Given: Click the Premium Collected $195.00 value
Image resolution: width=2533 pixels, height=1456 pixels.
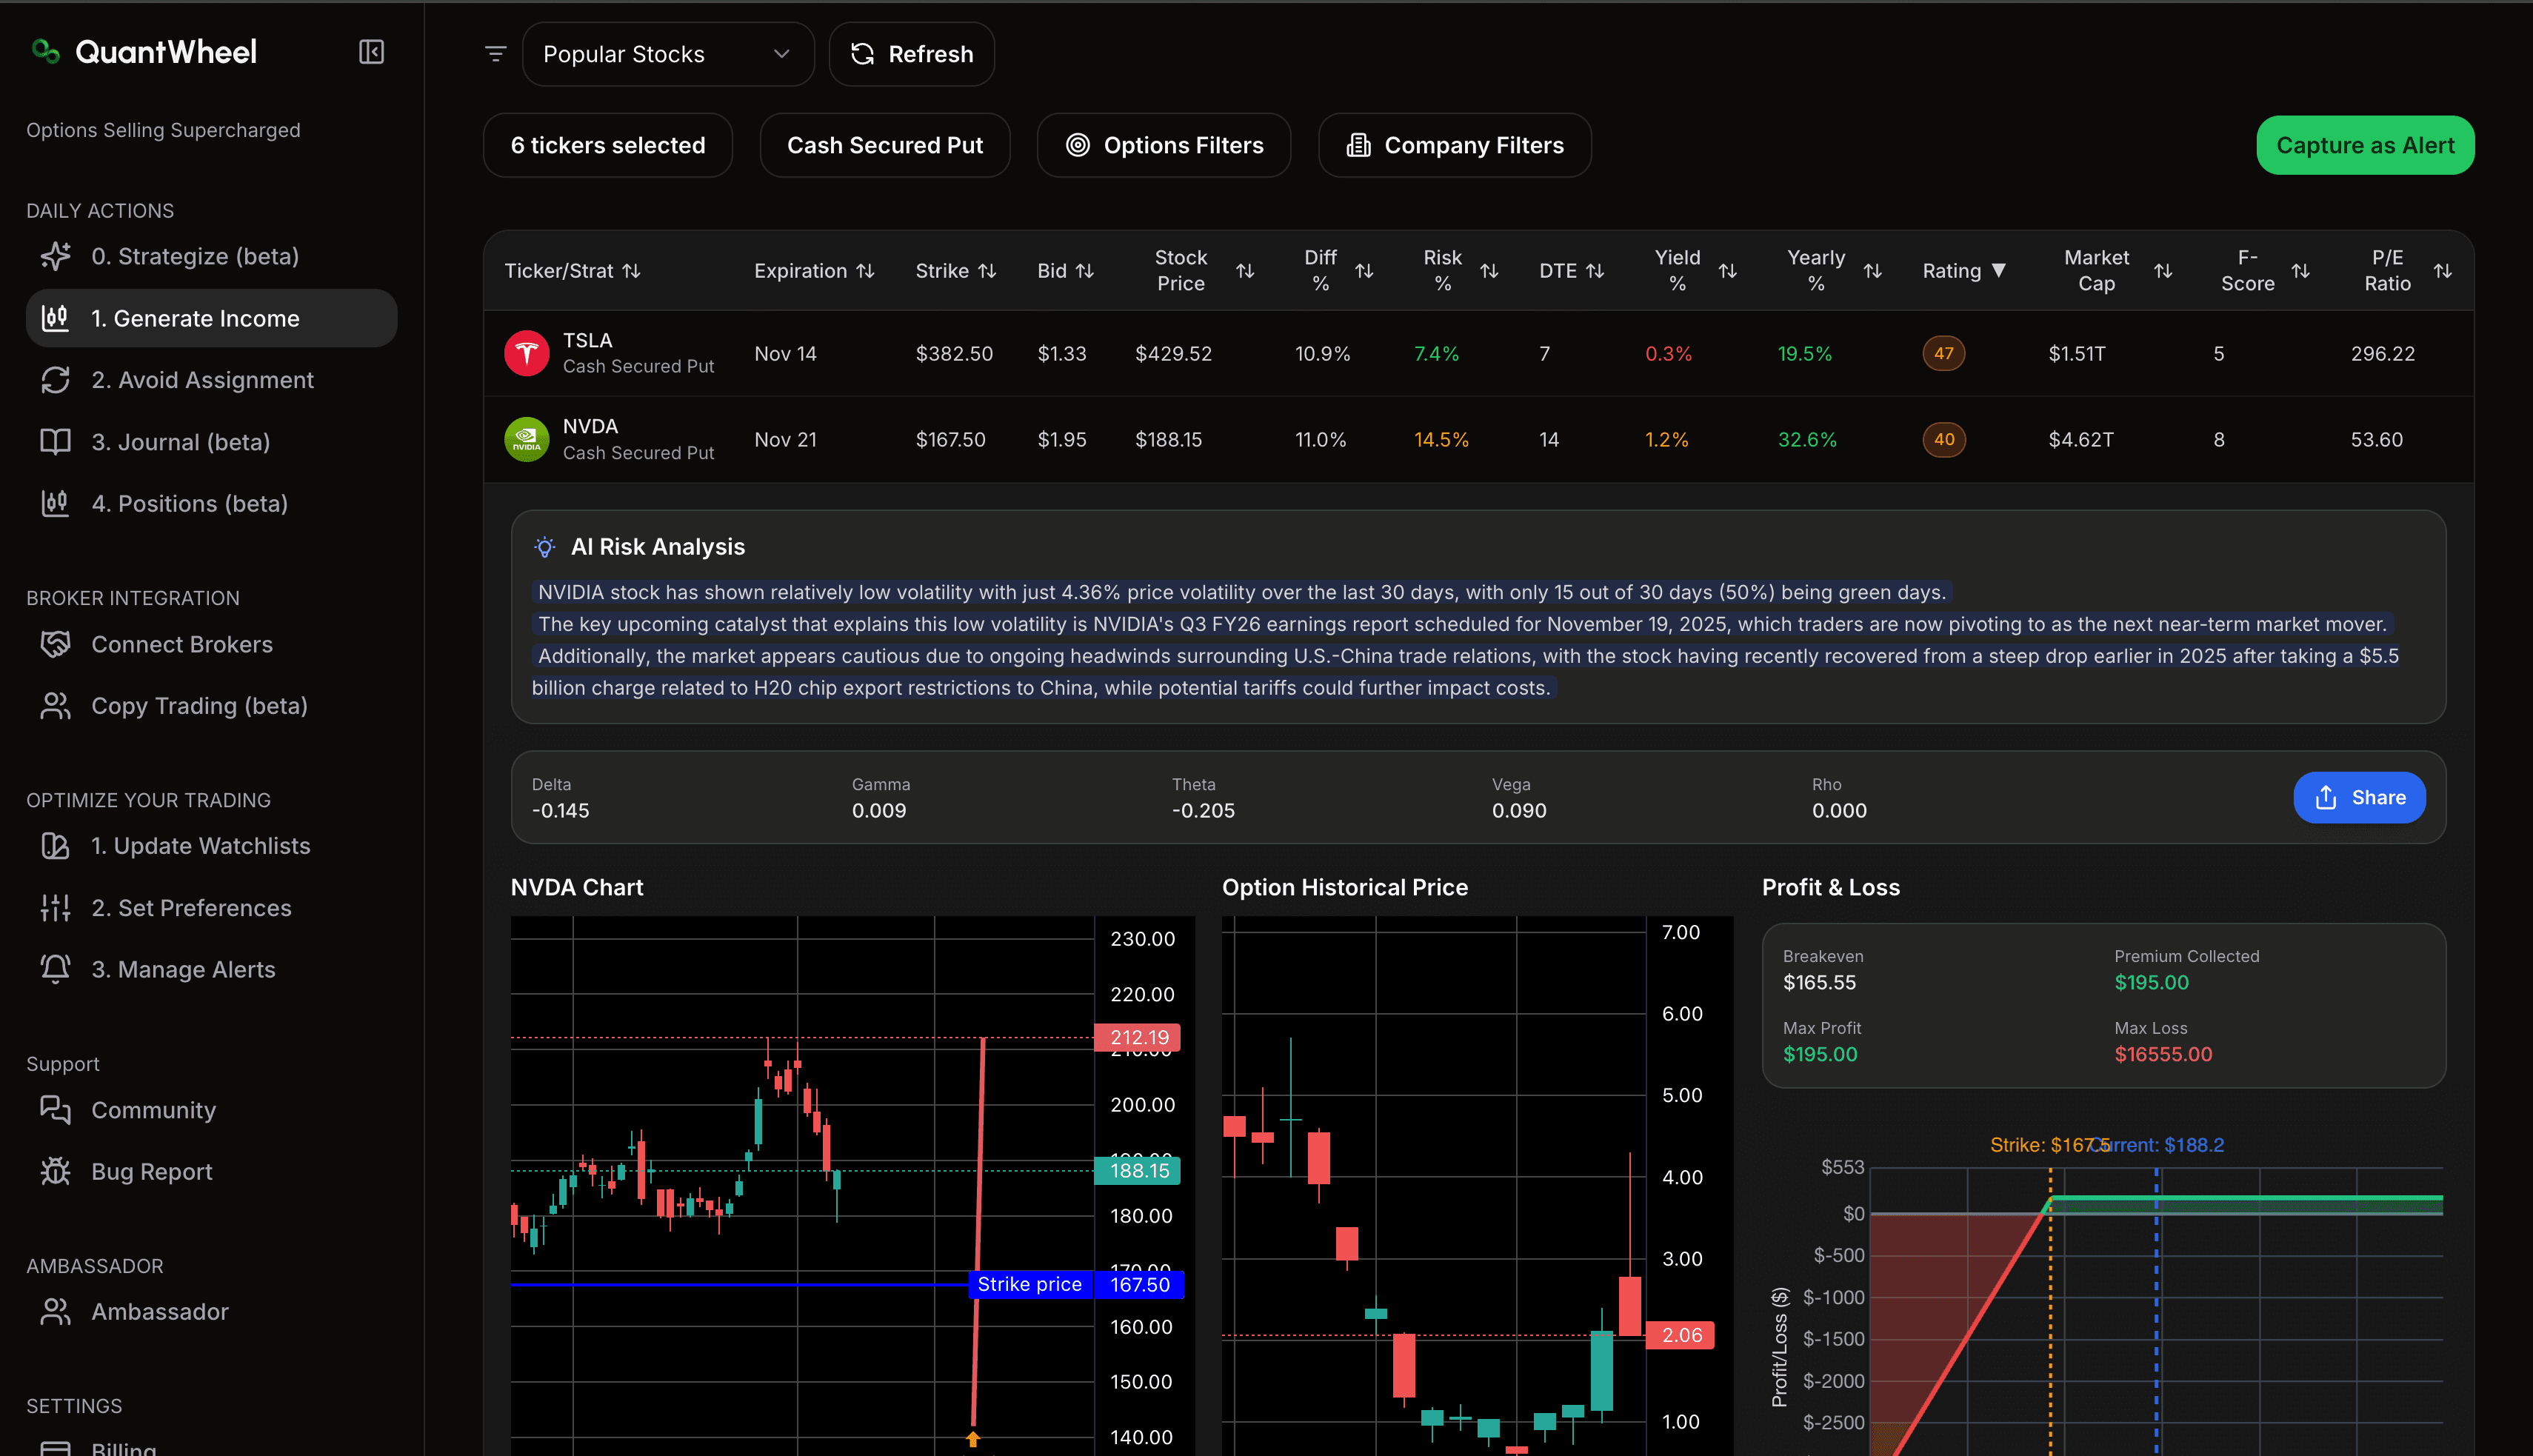Looking at the screenshot, I should point(2151,982).
